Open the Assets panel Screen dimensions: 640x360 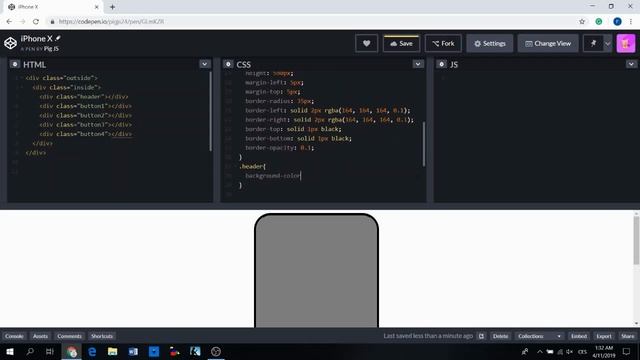click(x=40, y=336)
